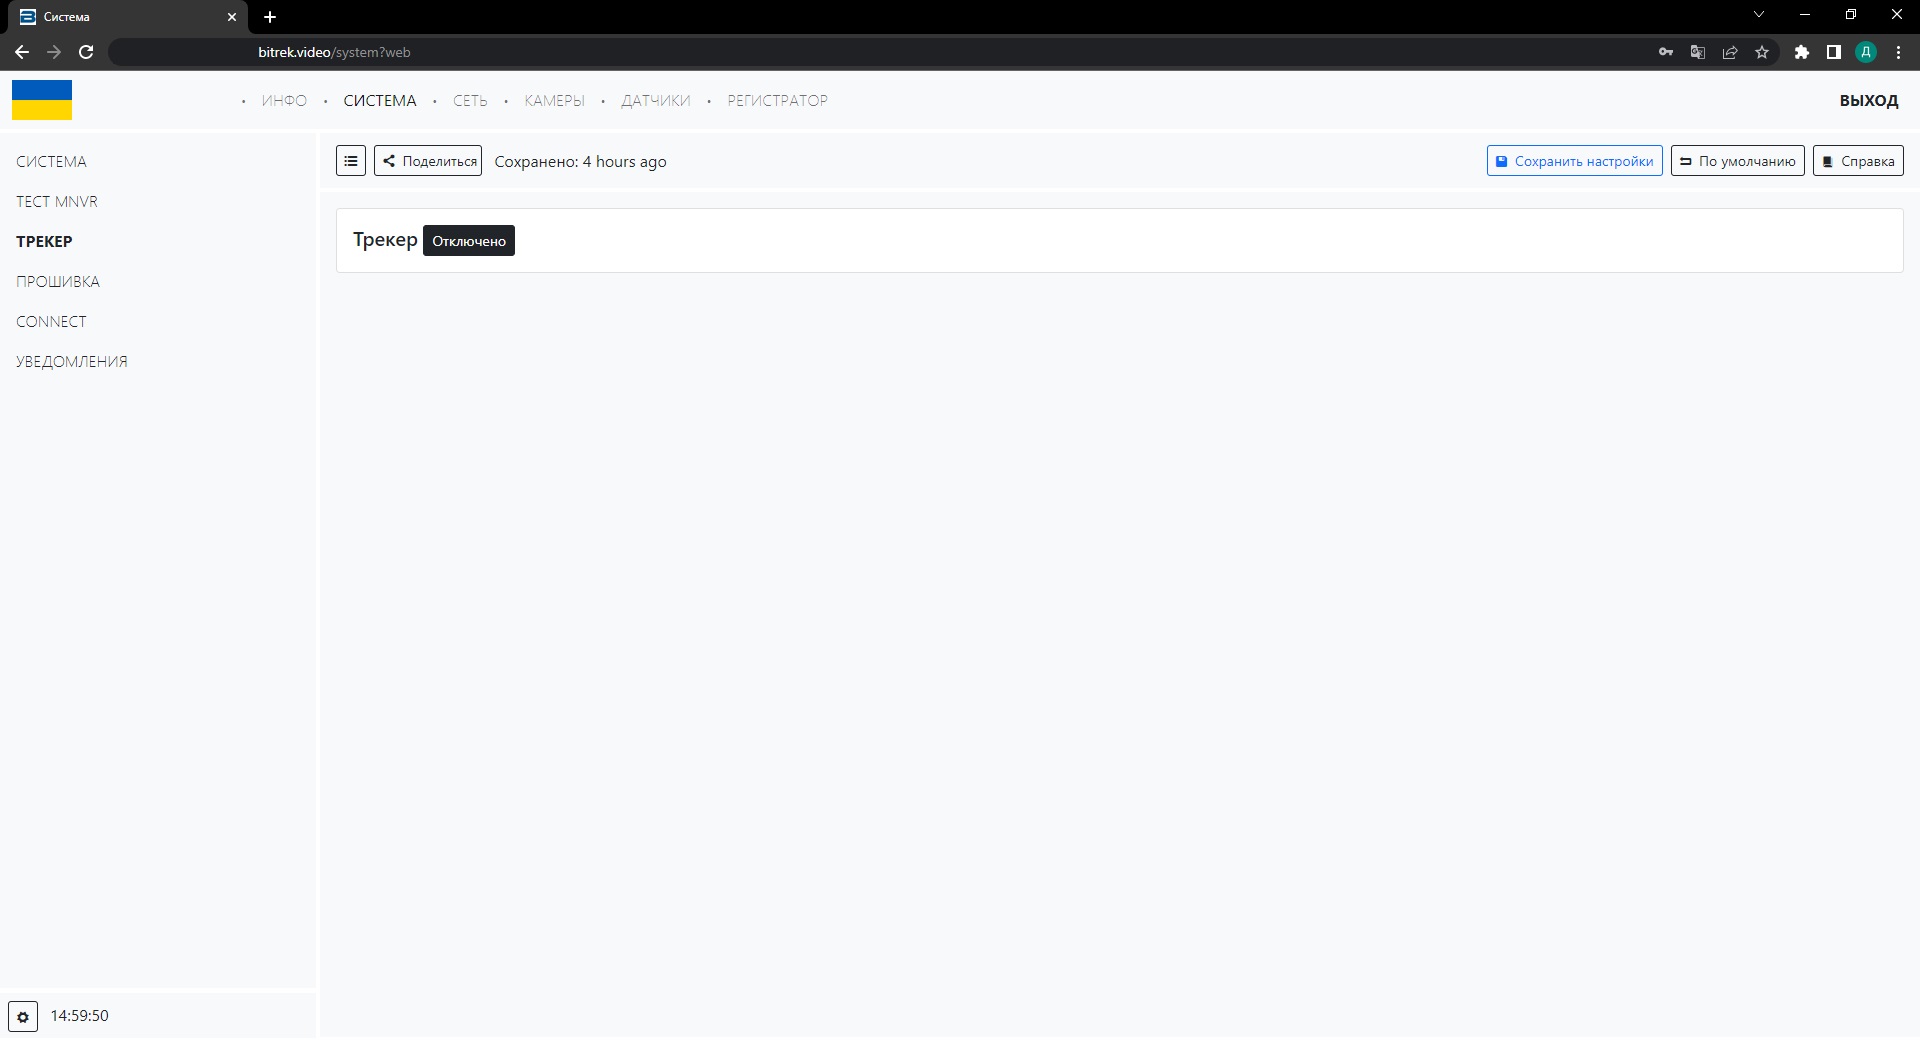Screen dimensions: 1920x1040
Task: Open the СЕТЬ navigation tab
Action: click(x=470, y=101)
